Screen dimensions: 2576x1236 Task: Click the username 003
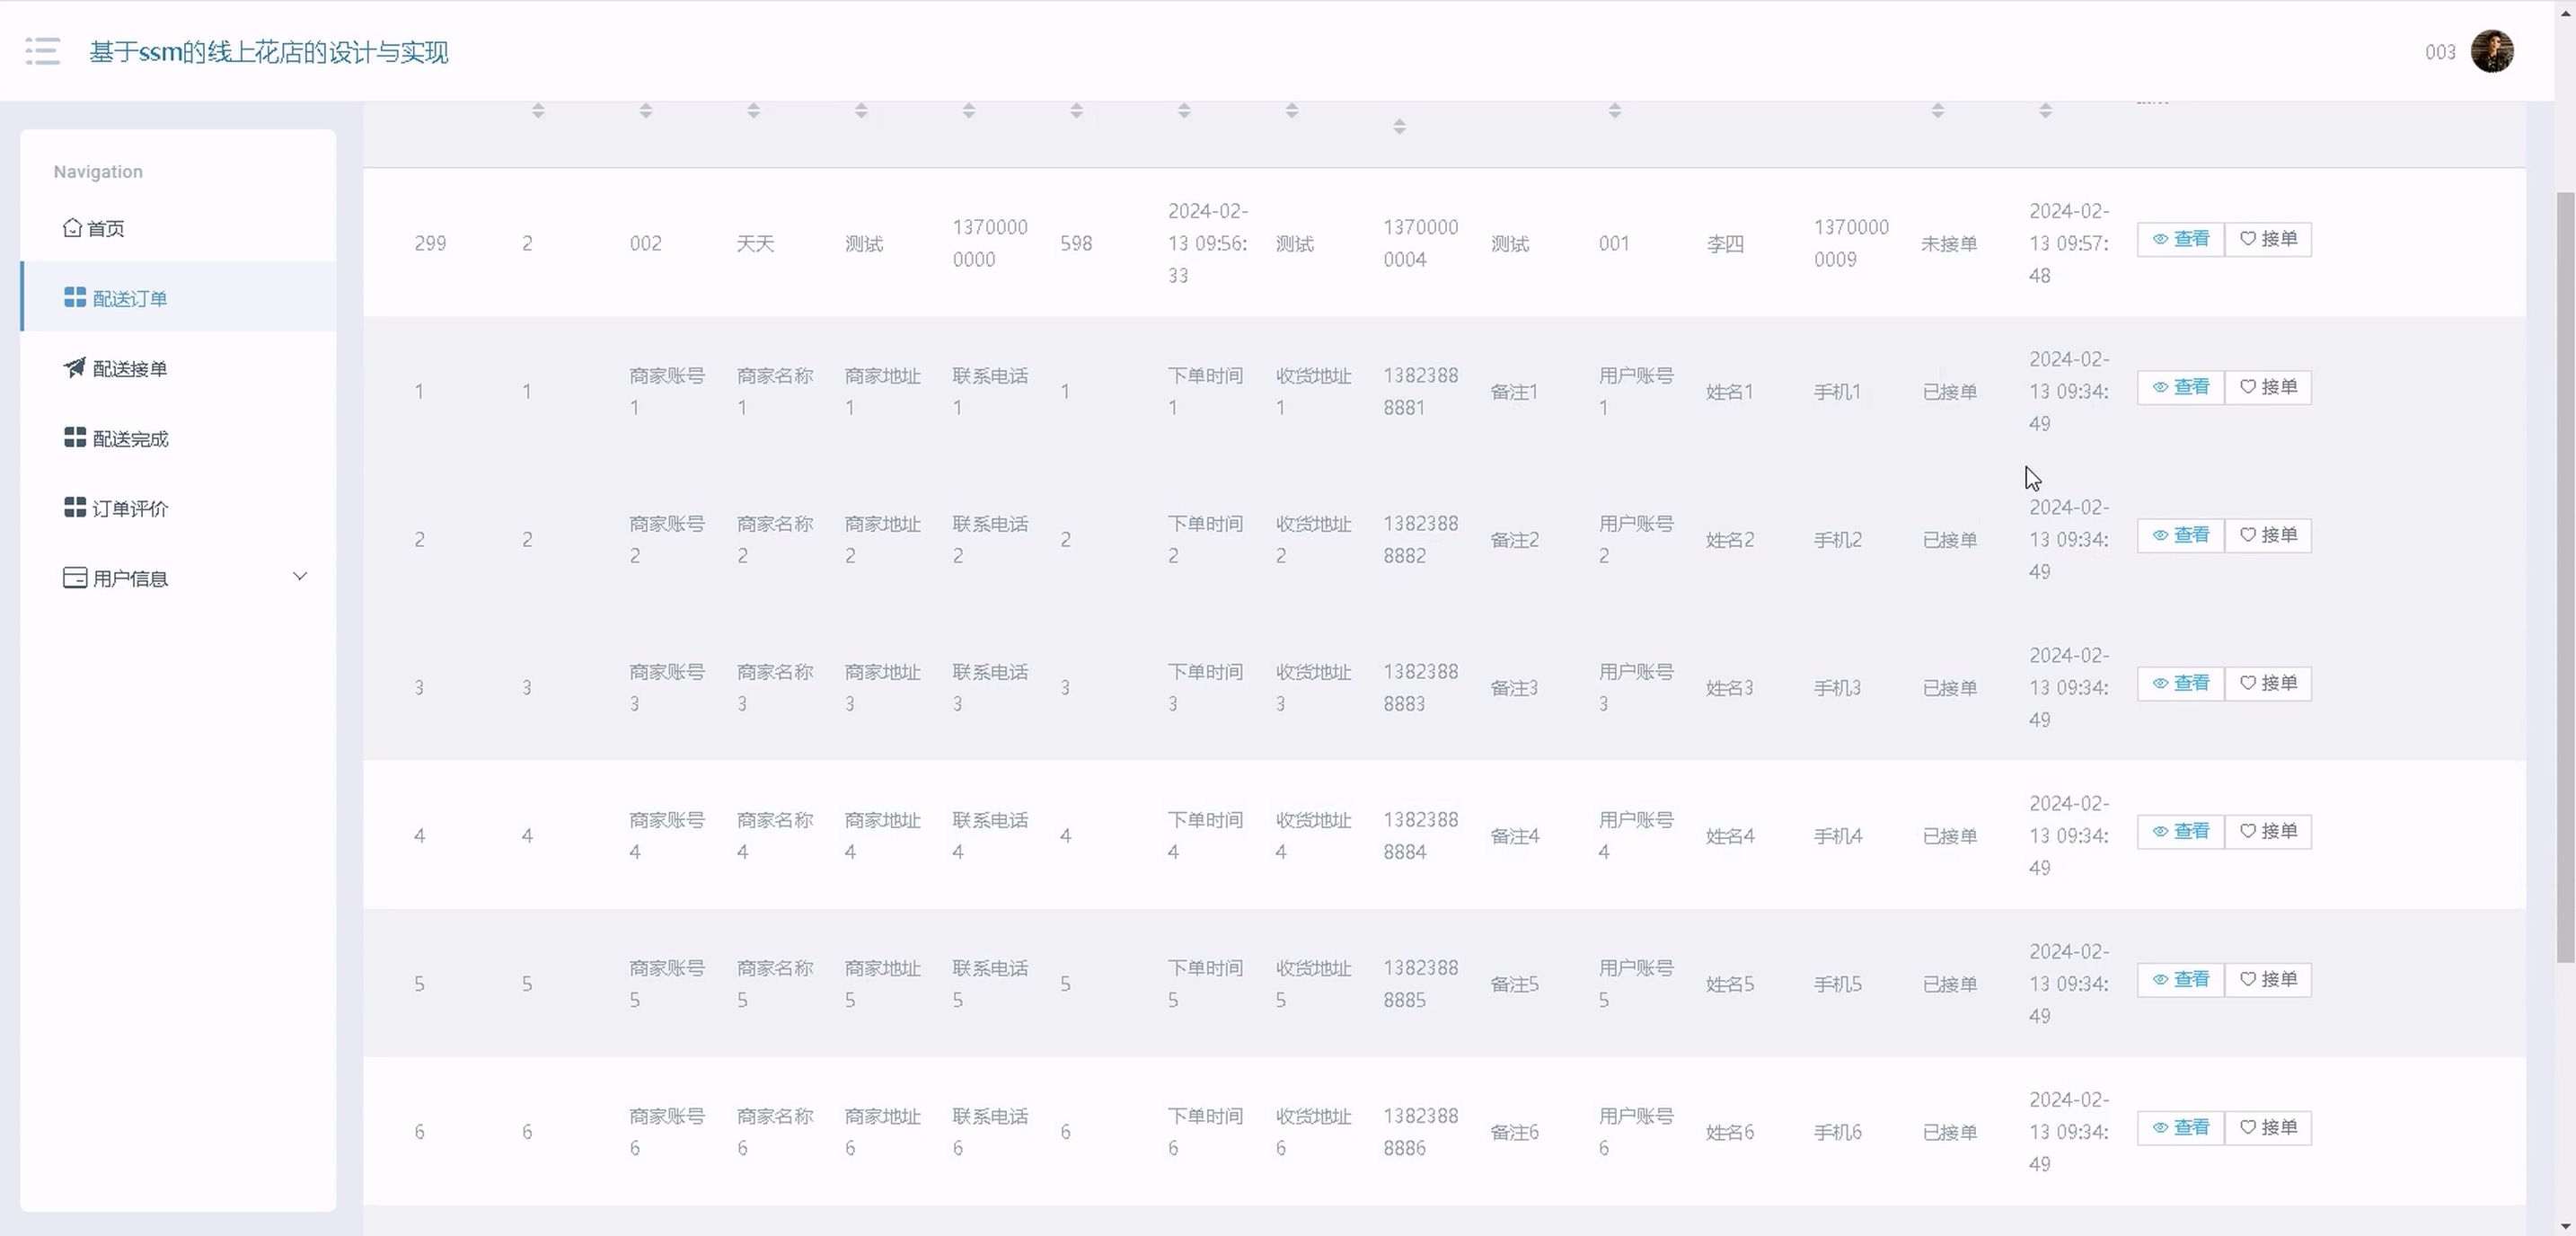(x=2440, y=52)
